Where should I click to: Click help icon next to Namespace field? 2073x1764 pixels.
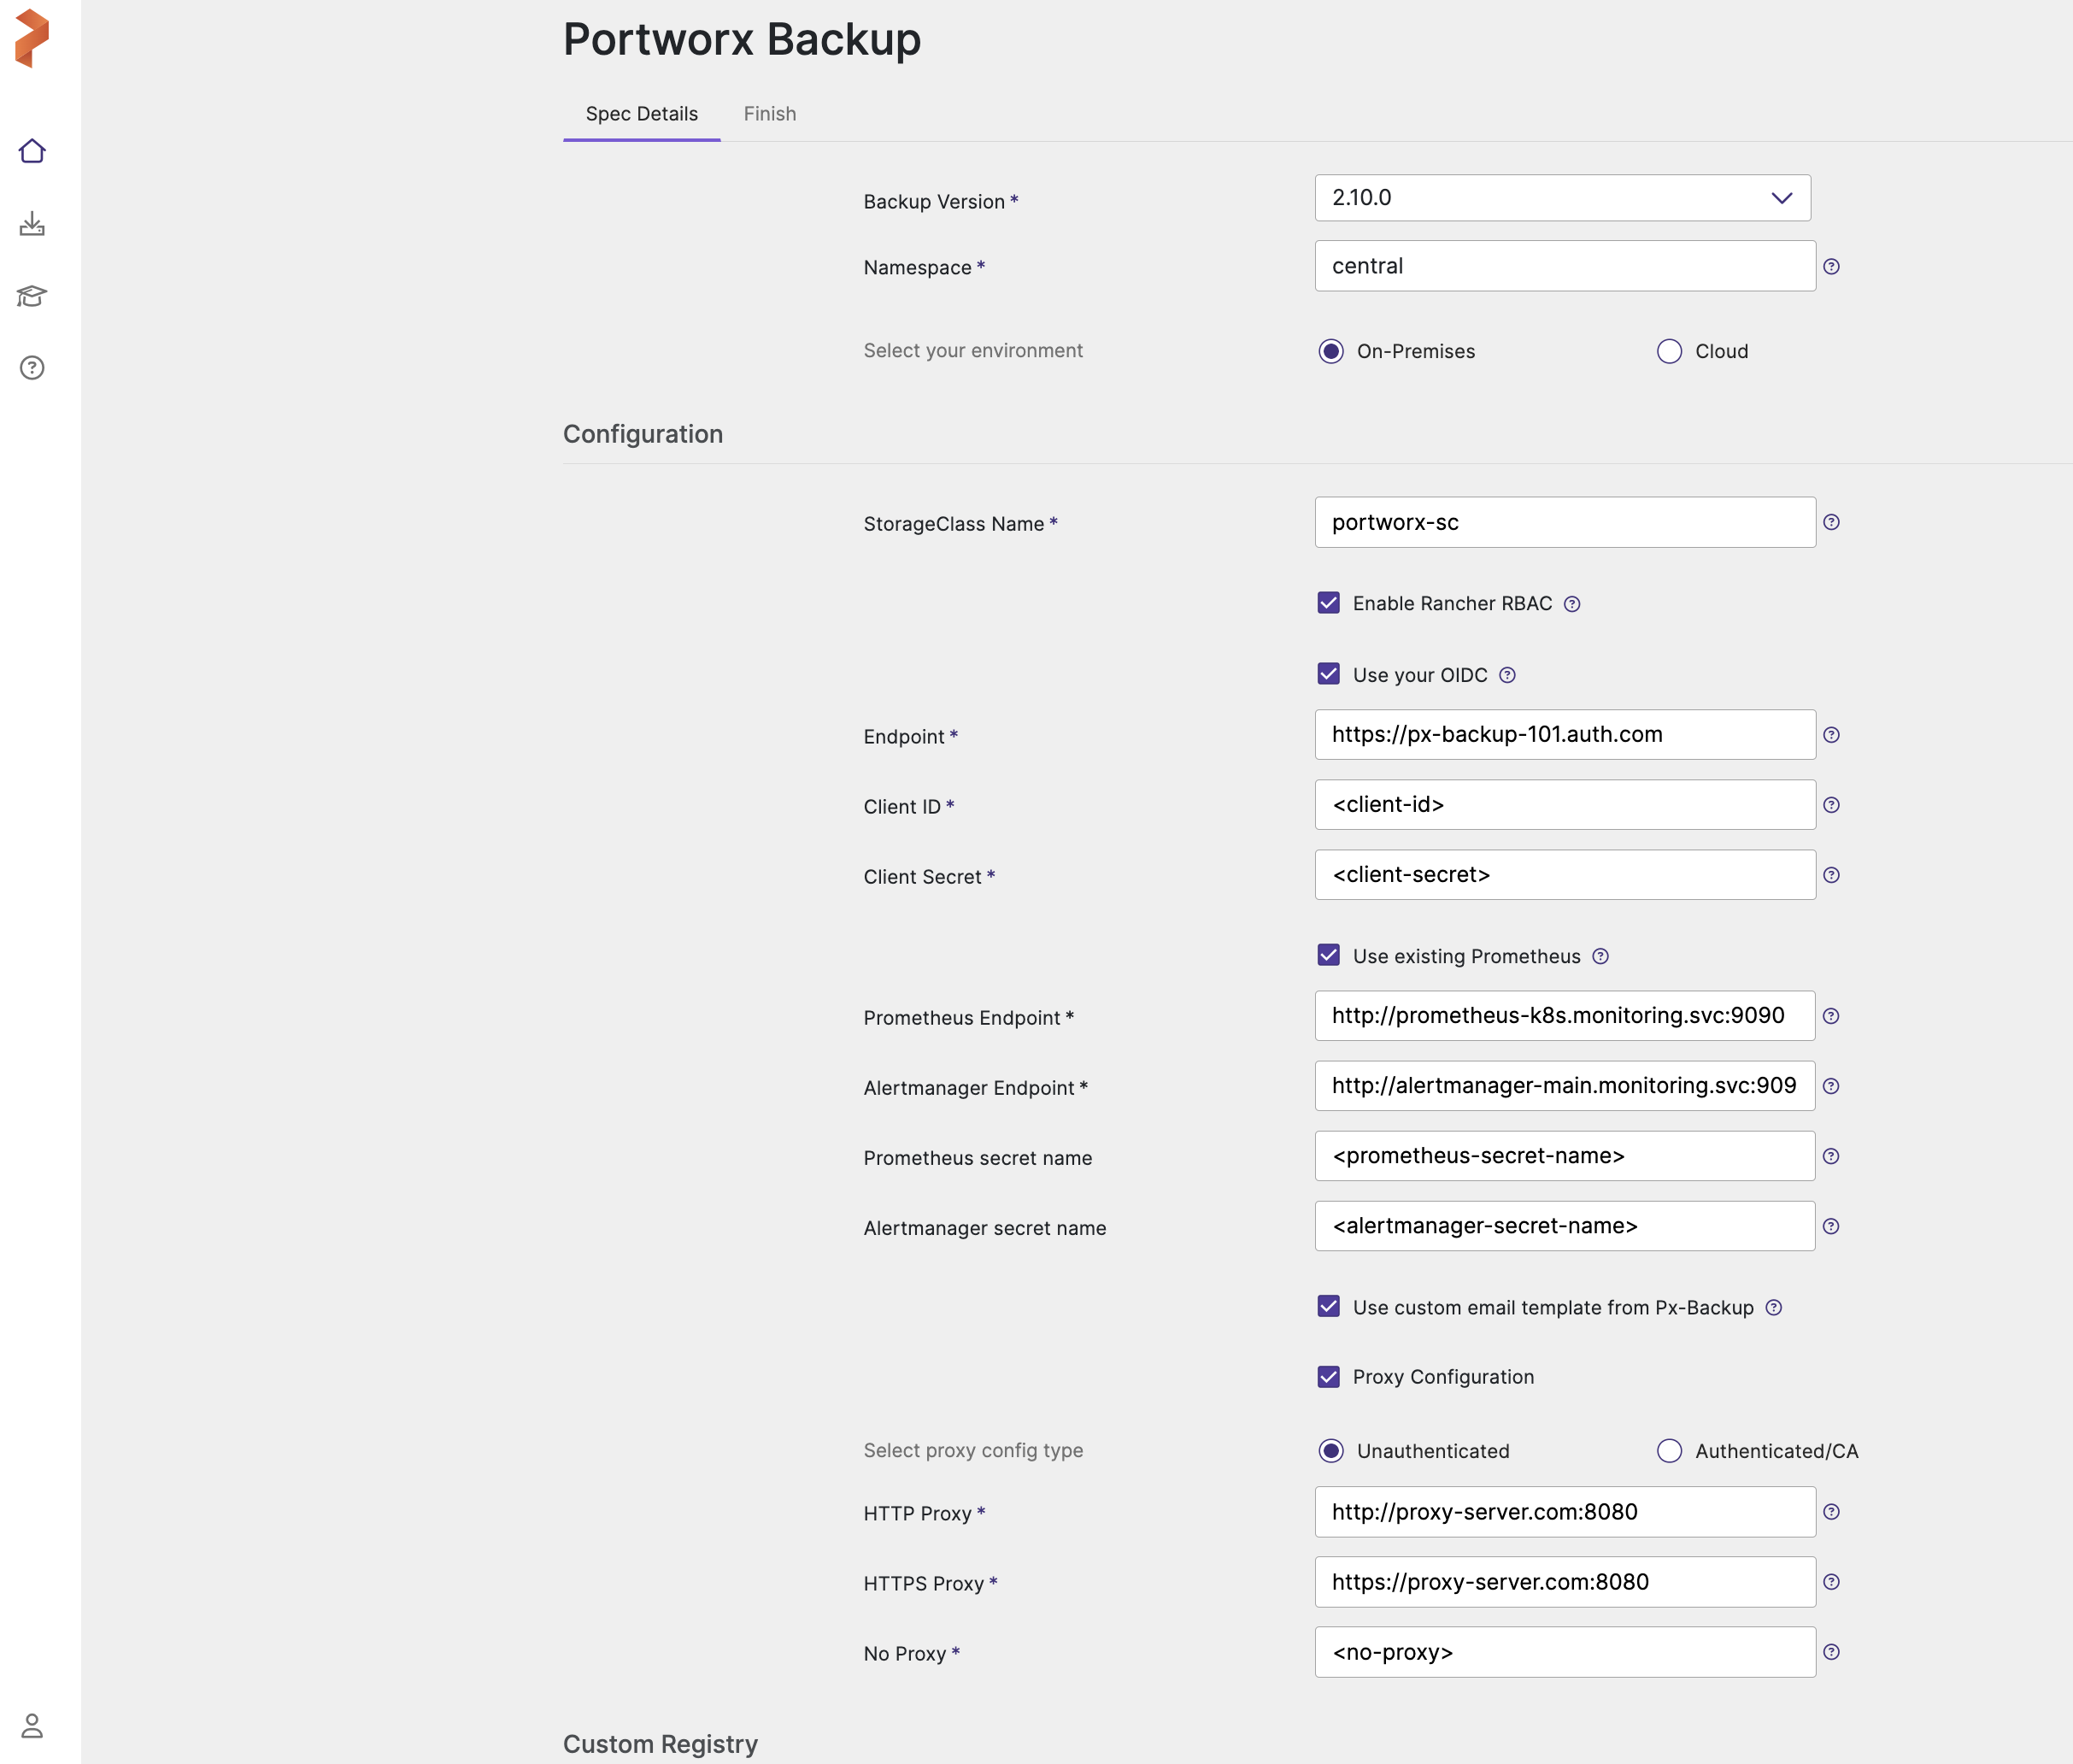point(1831,266)
